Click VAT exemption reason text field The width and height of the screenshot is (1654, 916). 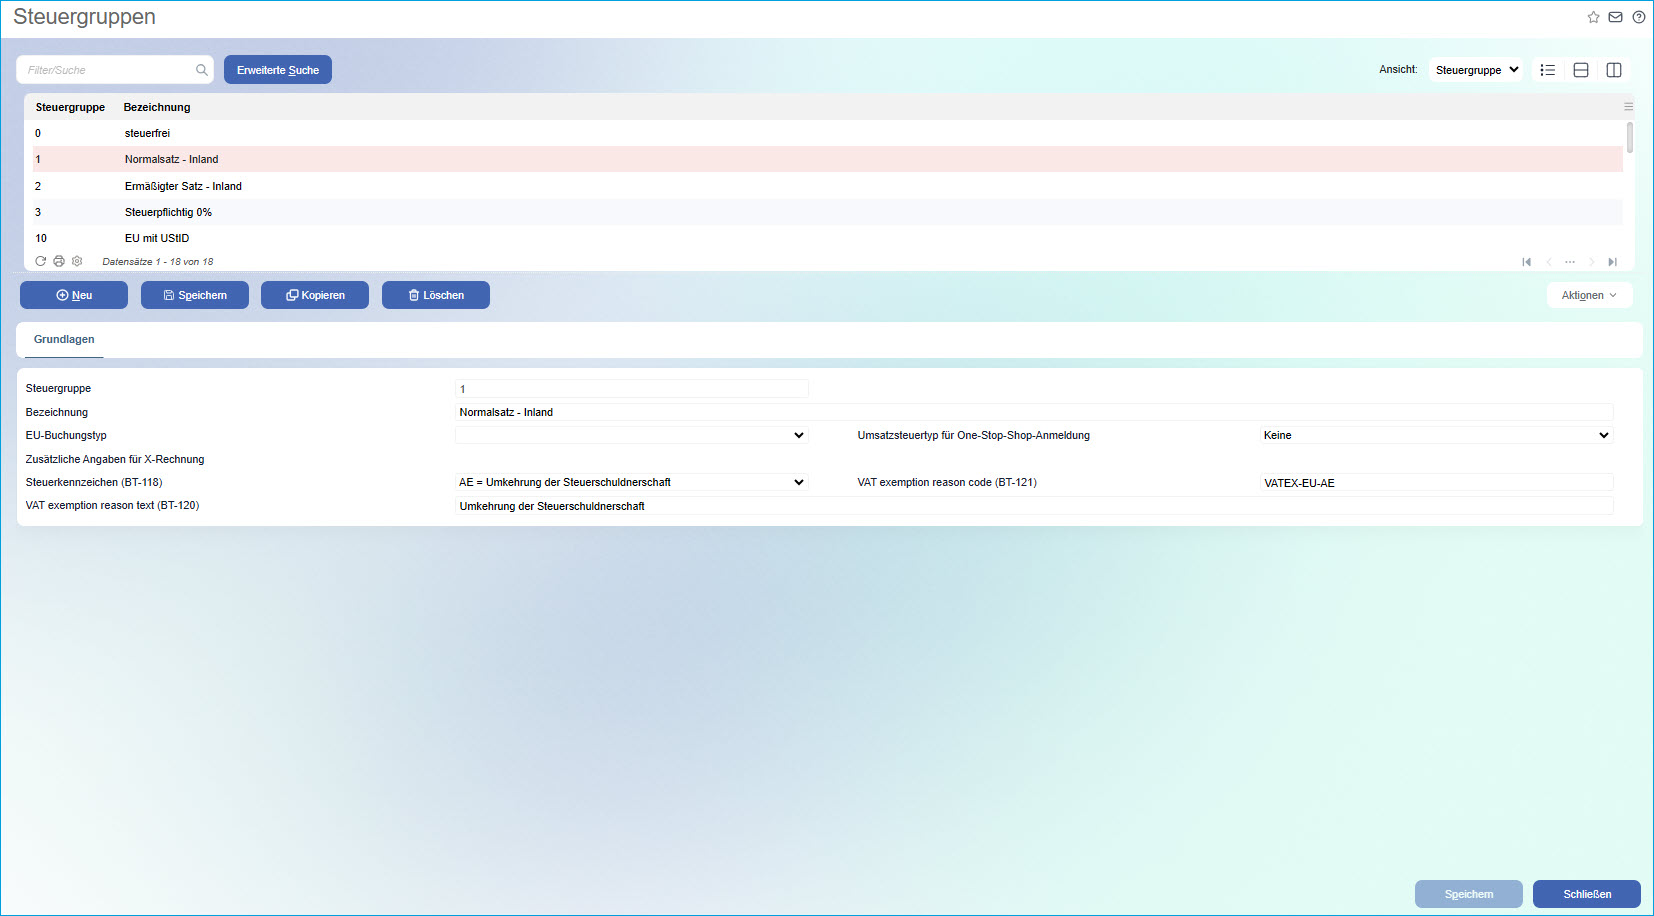(1034, 506)
